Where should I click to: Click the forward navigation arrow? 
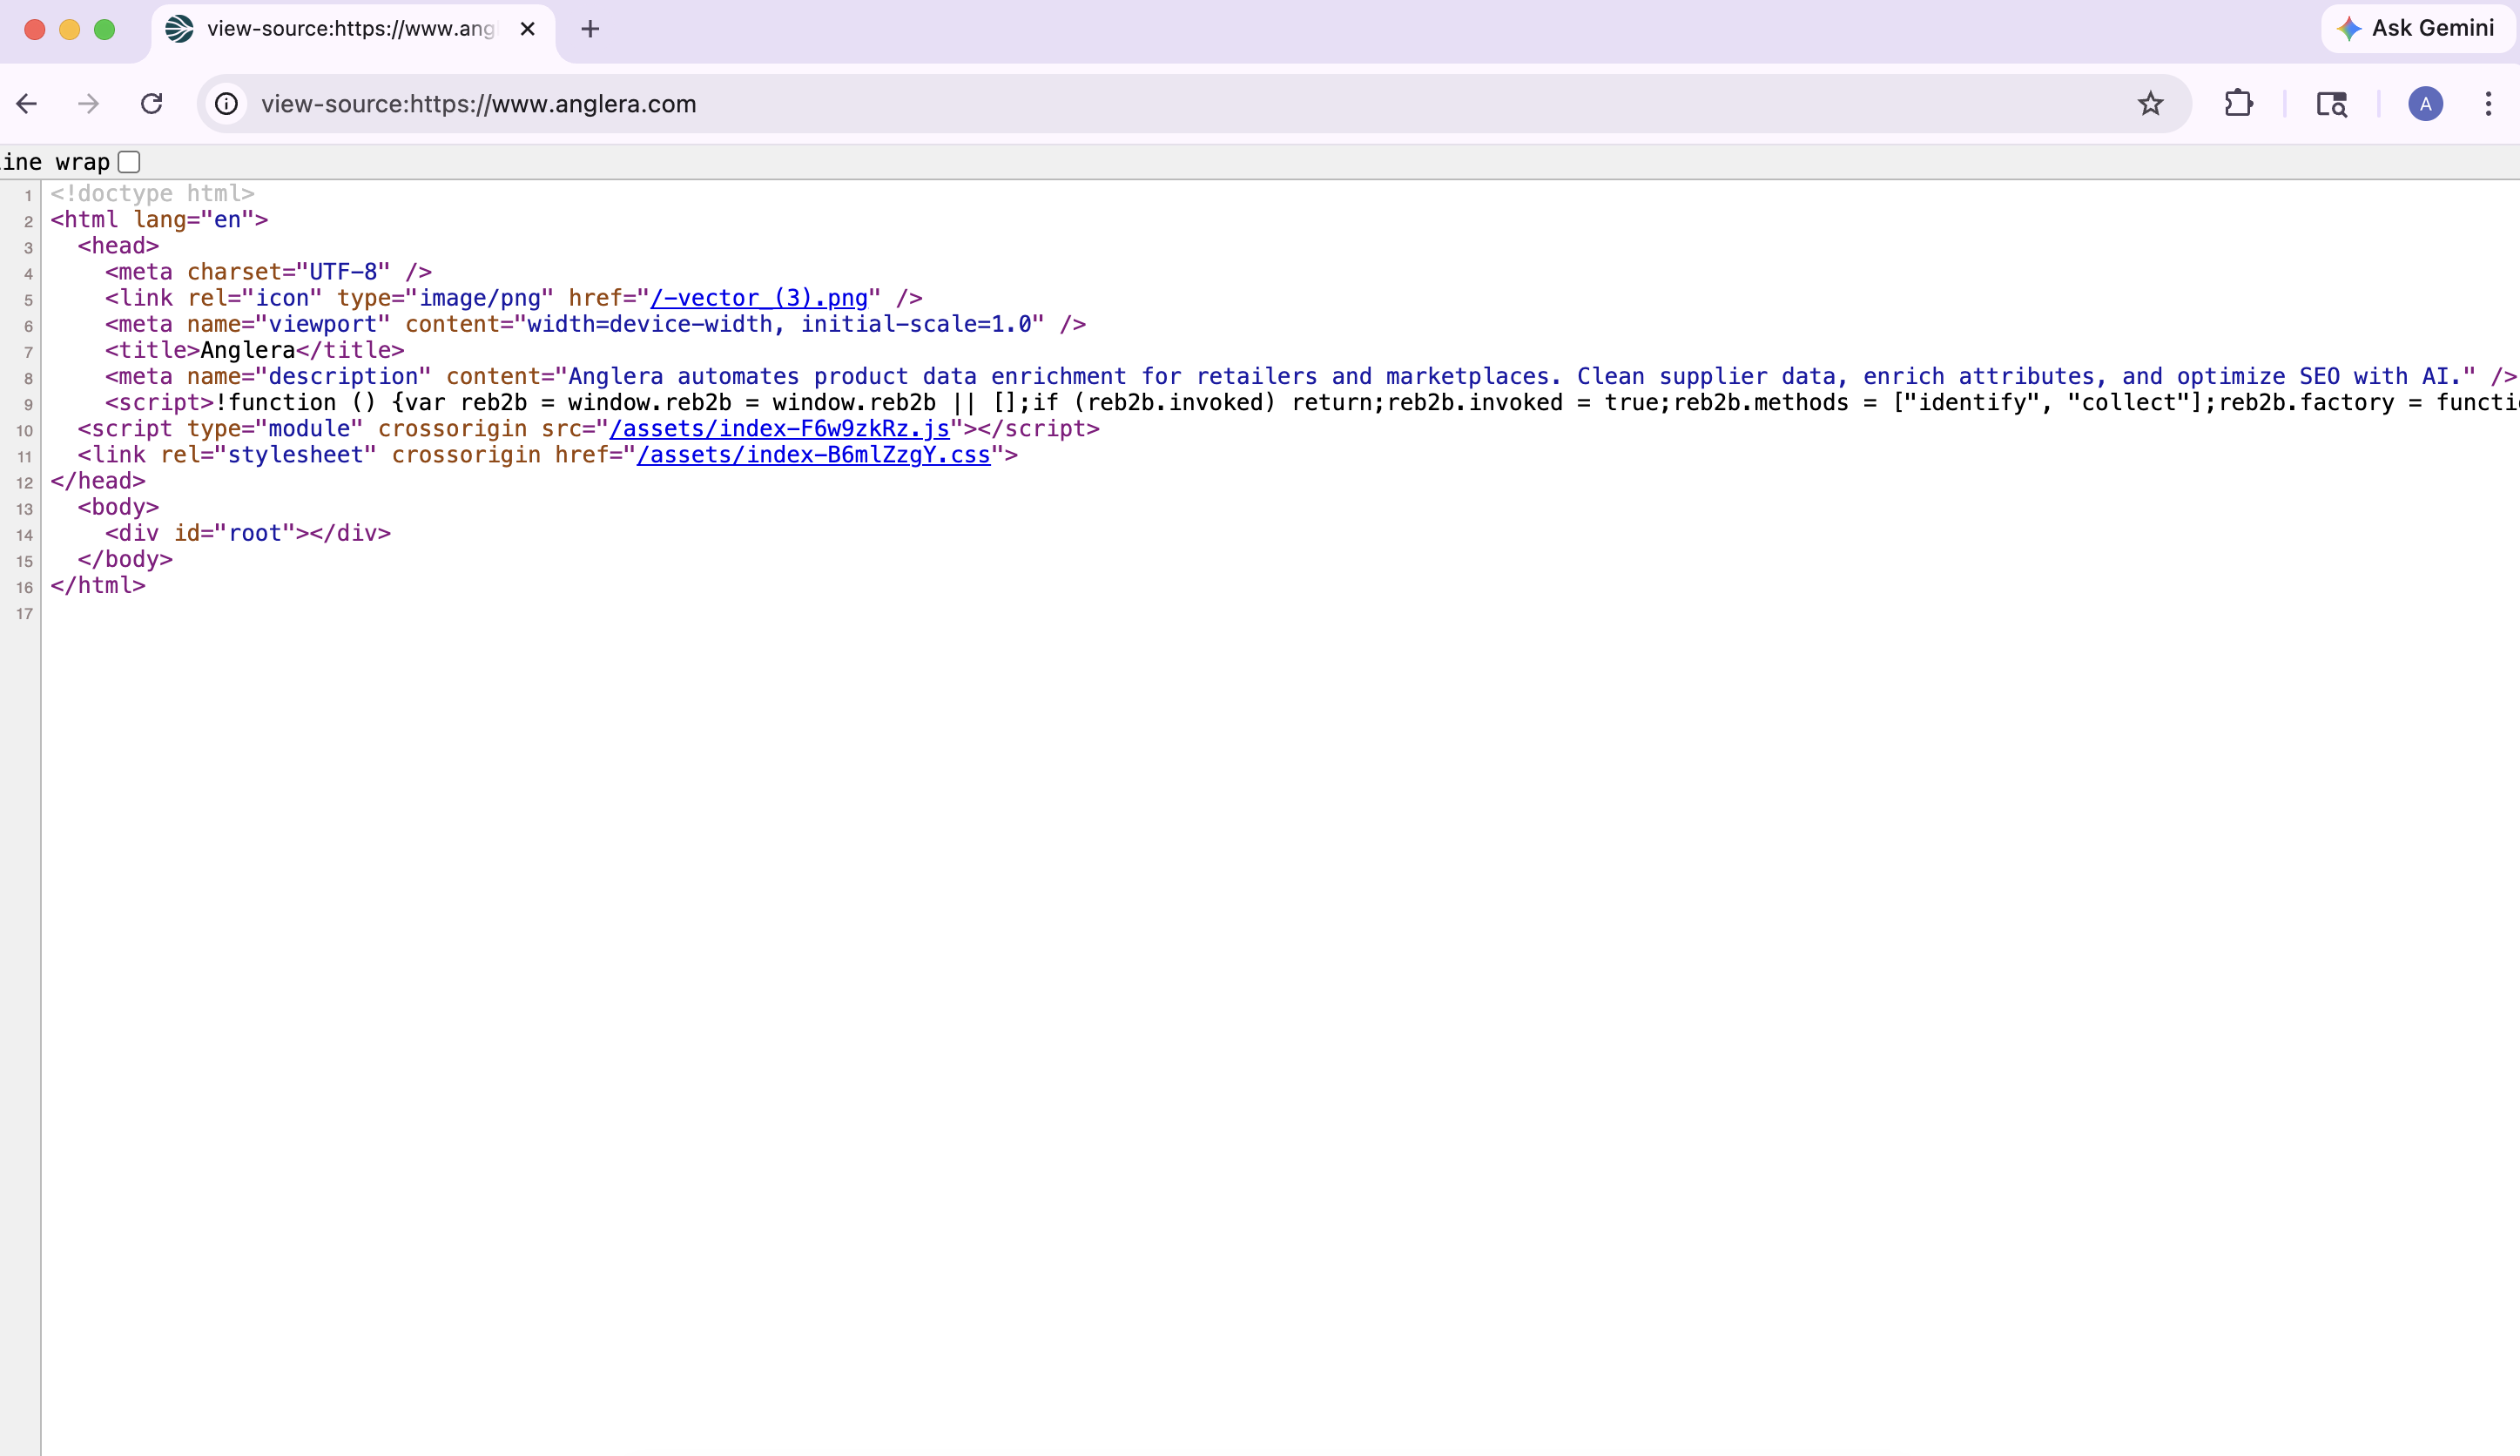click(89, 104)
